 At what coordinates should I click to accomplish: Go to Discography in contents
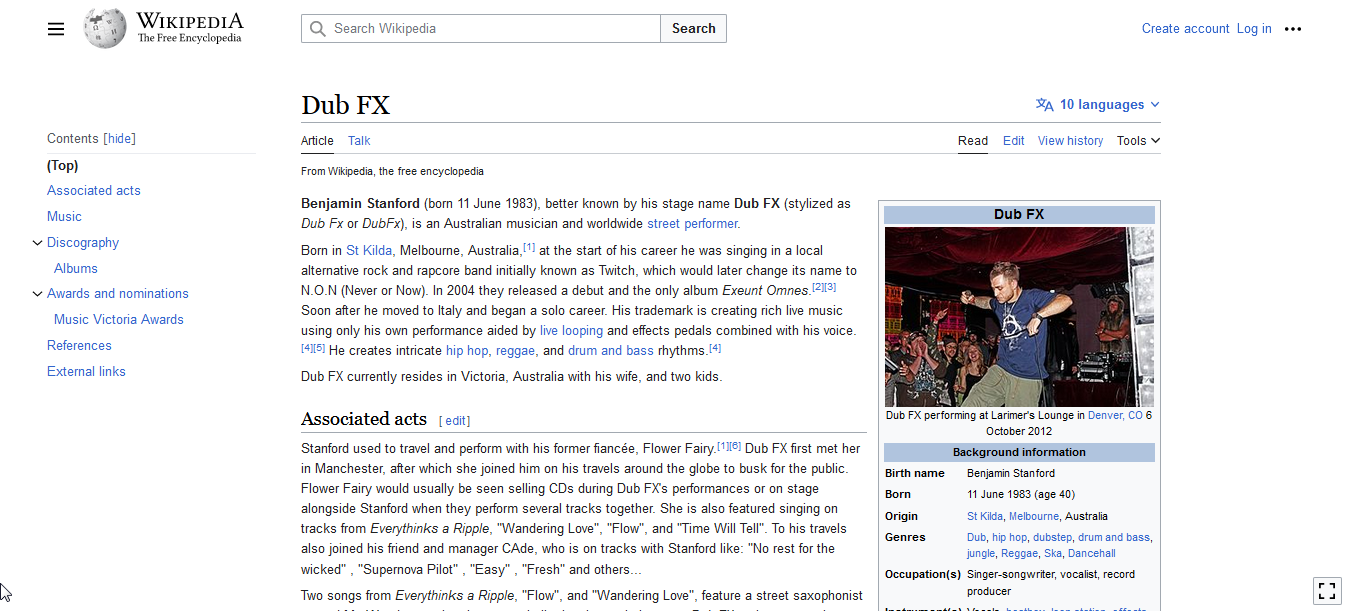point(83,243)
